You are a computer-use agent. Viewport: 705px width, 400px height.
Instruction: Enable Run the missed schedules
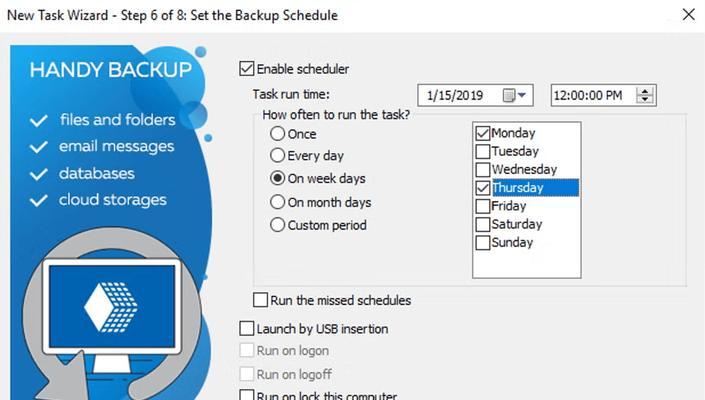(x=260, y=300)
